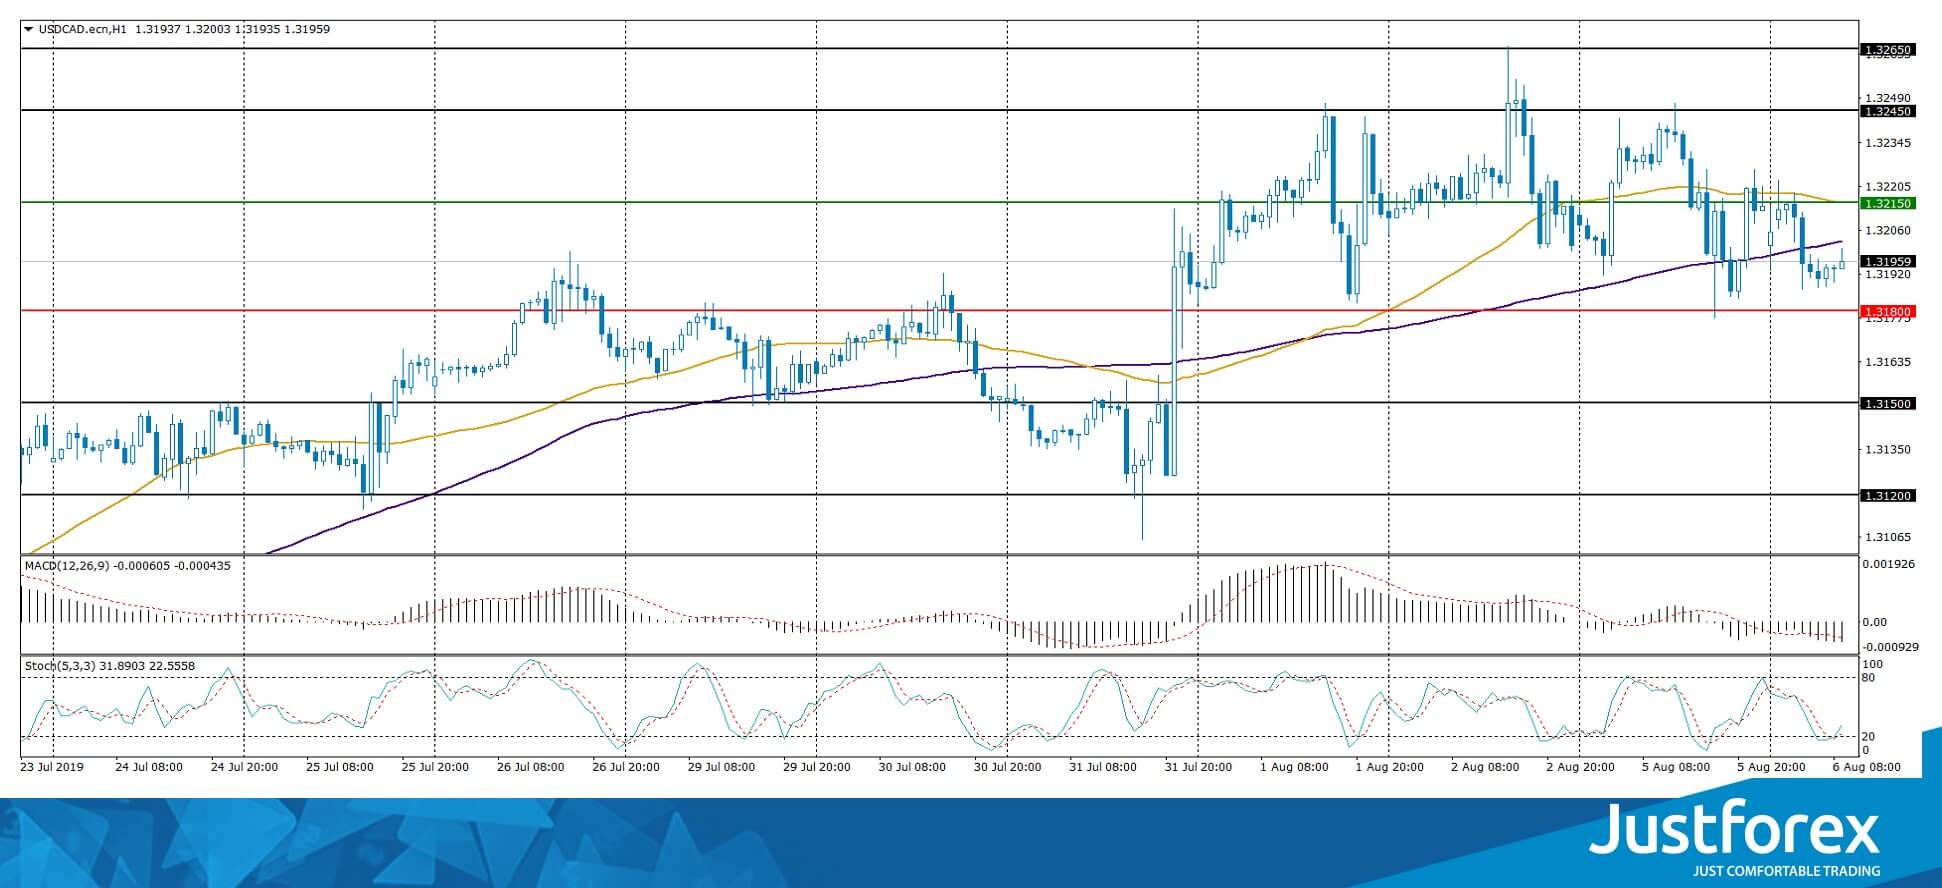The image size is (1942, 888).
Task: Click the 25 Jul 08:00 time label
Action: pyautogui.click(x=340, y=767)
